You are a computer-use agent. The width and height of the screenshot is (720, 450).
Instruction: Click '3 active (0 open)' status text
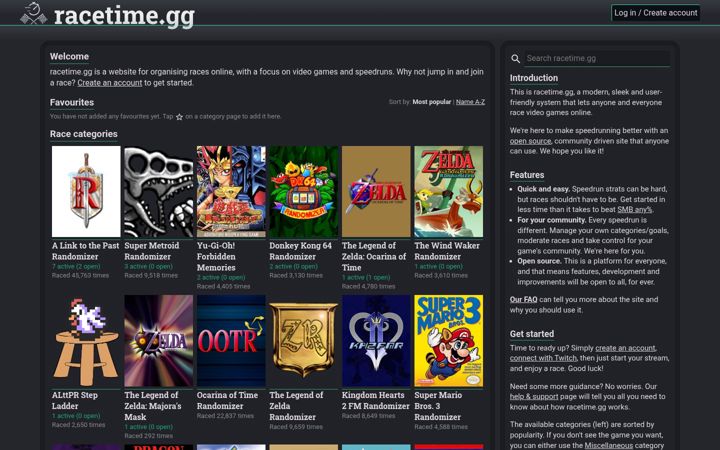(x=149, y=266)
